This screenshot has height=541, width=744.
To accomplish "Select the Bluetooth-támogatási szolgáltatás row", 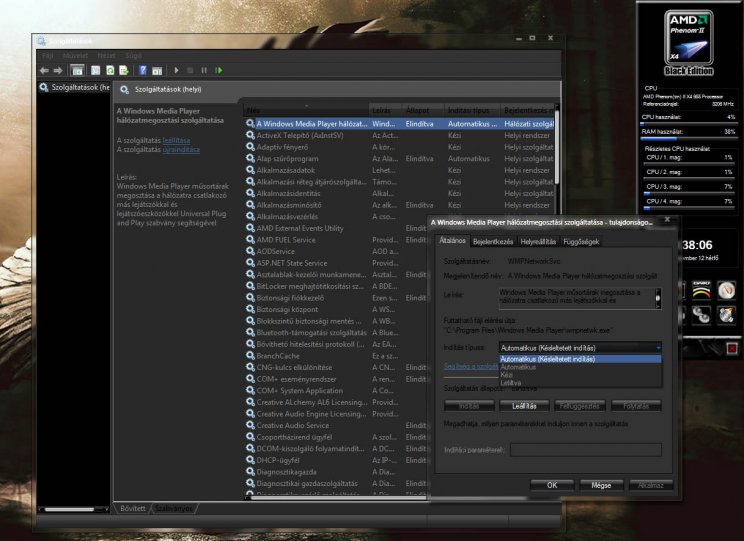I will 336,333.
